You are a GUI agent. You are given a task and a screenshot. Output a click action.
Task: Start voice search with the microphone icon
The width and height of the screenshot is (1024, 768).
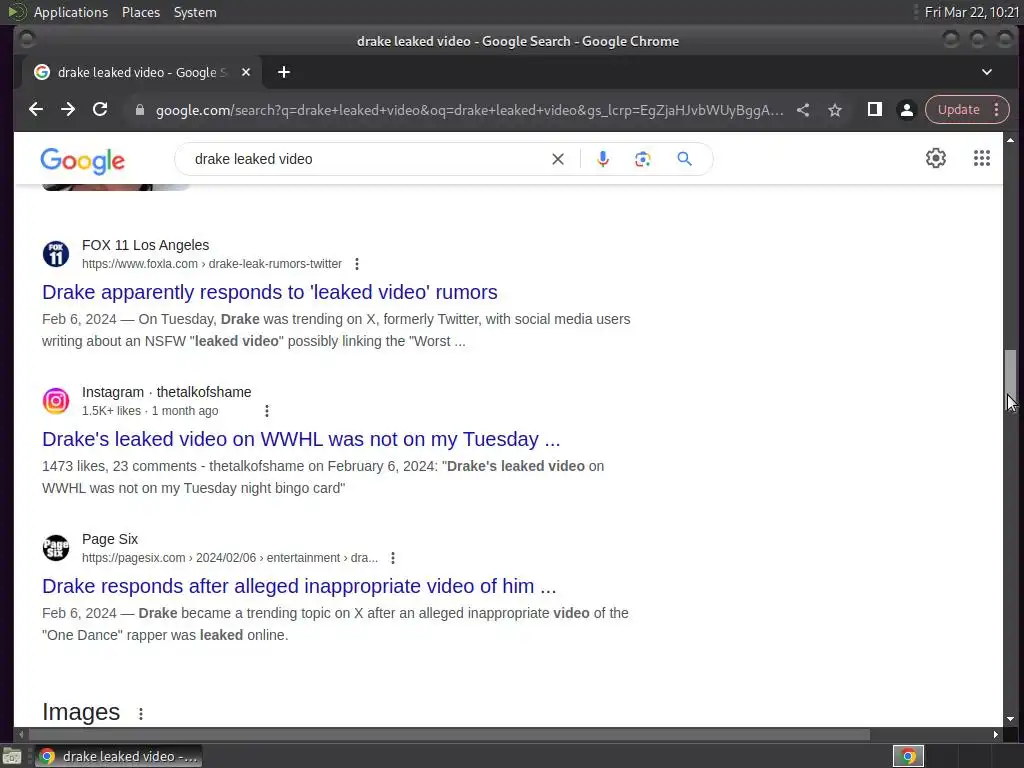pyautogui.click(x=603, y=159)
